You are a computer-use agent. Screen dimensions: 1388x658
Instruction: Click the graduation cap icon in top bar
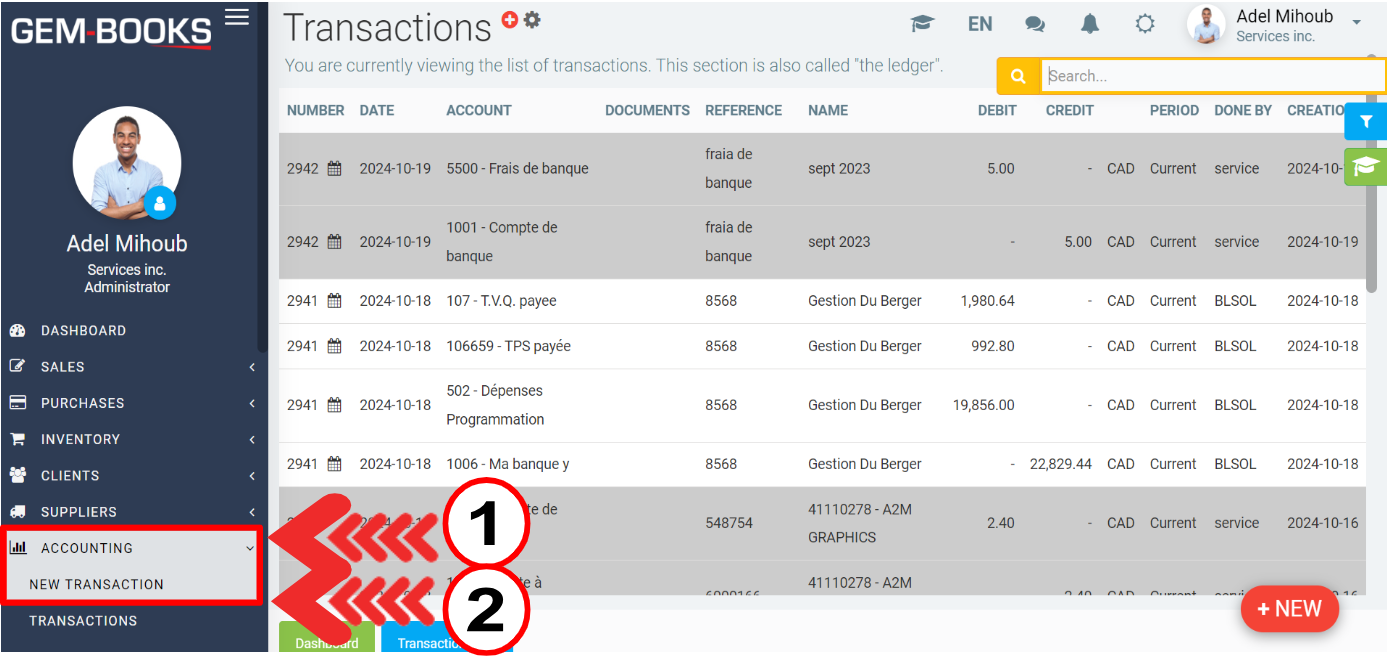[x=921, y=24]
